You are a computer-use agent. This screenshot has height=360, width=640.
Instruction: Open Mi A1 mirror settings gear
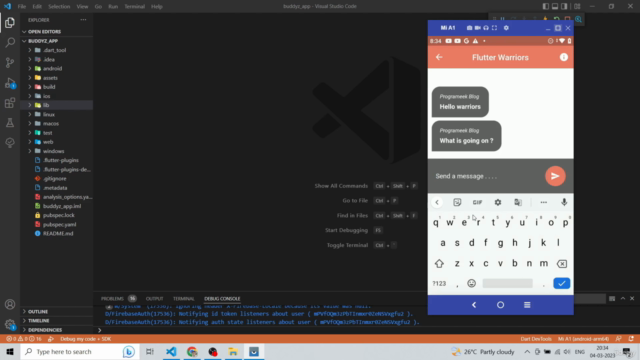click(x=506, y=28)
